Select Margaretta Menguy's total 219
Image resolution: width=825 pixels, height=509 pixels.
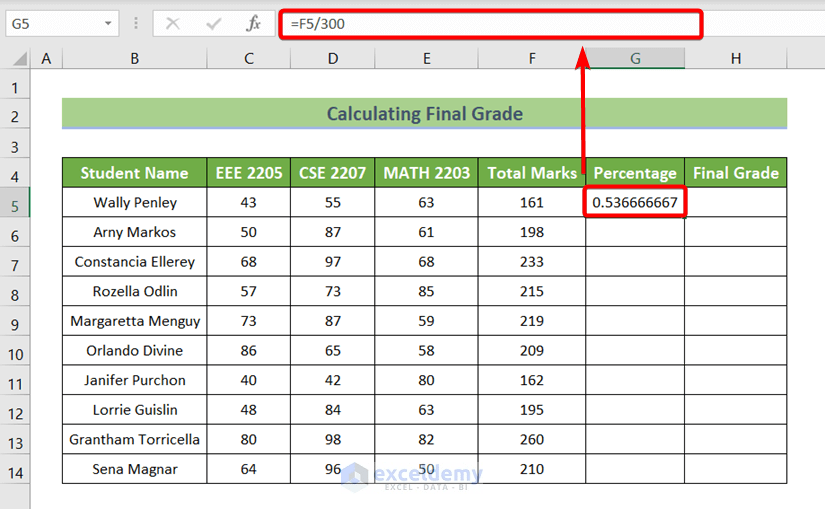532,321
